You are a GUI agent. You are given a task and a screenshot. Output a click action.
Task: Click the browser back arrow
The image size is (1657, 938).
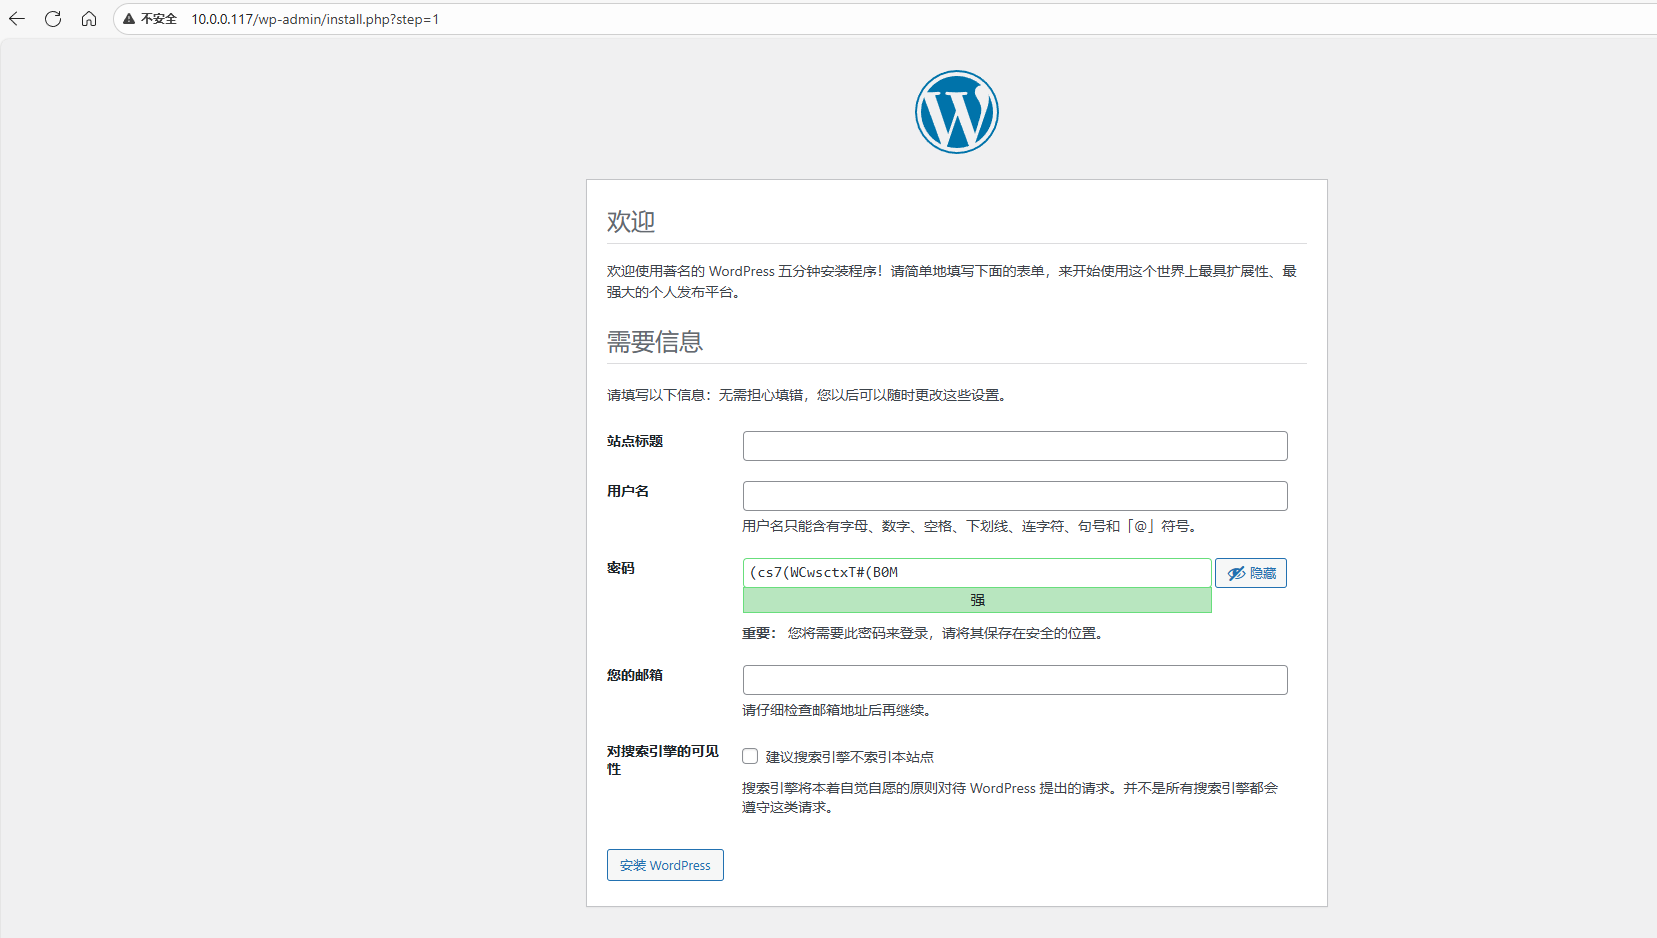click(x=17, y=19)
